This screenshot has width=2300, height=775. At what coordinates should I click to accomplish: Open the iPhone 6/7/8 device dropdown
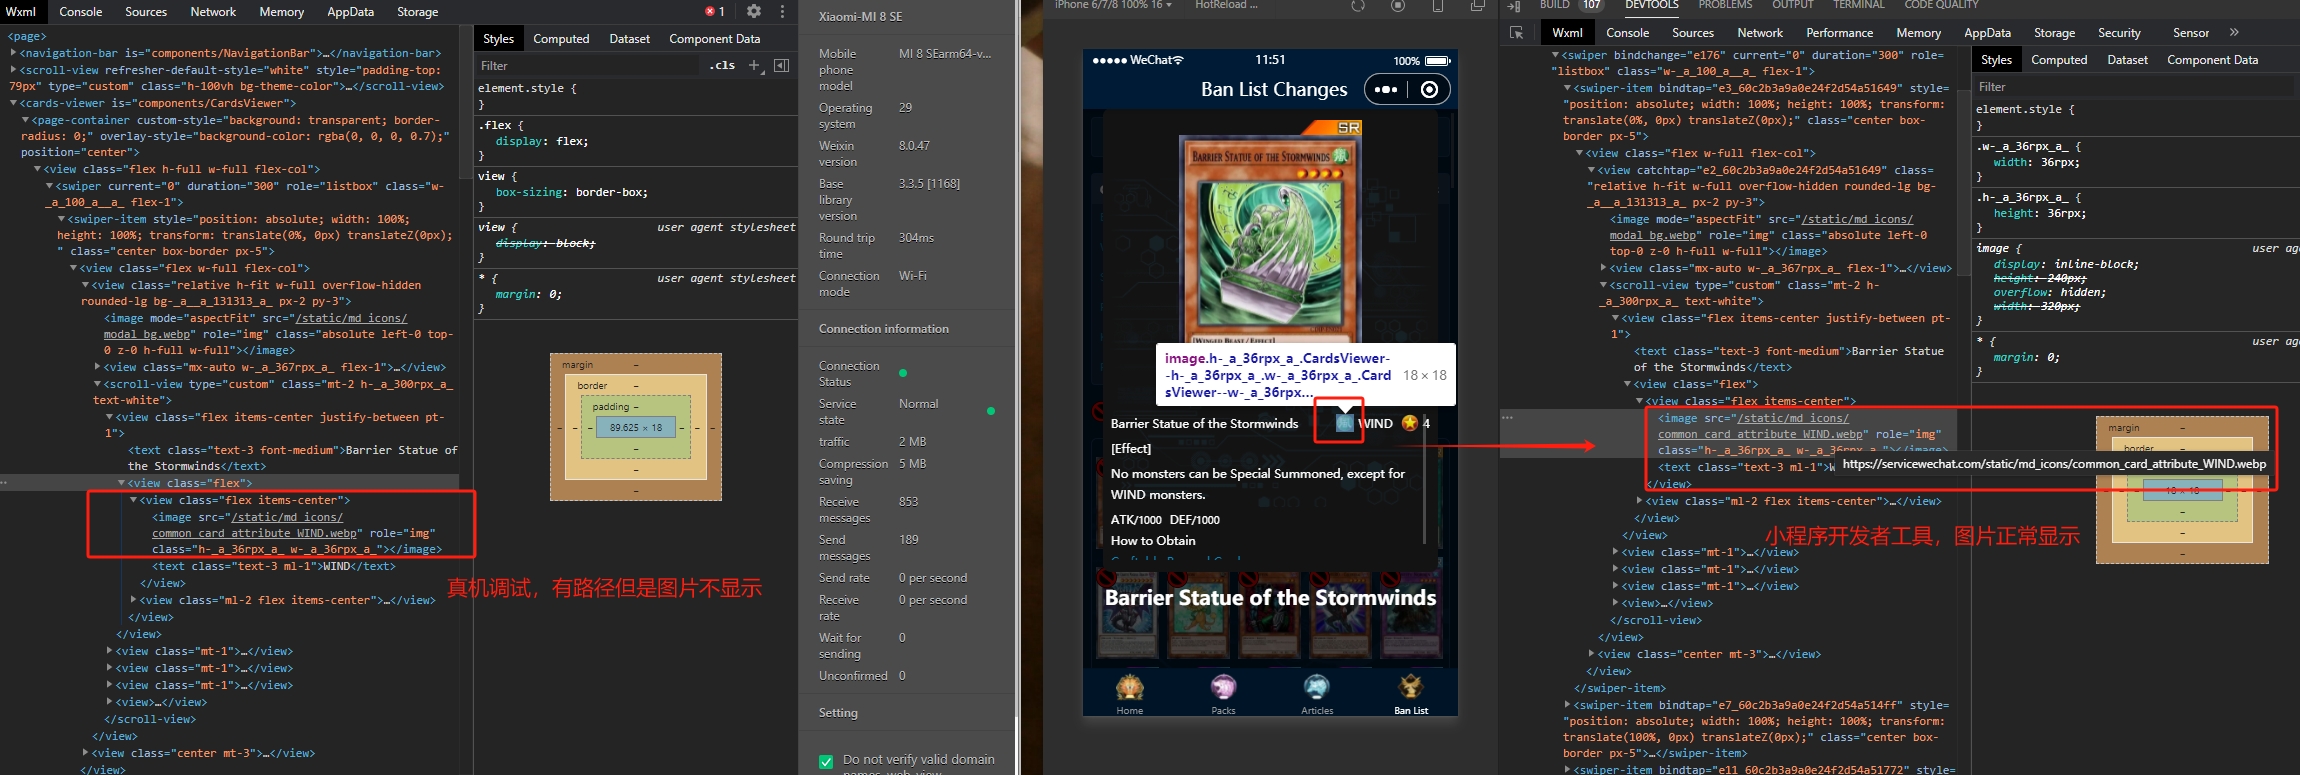pos(1115,5)
